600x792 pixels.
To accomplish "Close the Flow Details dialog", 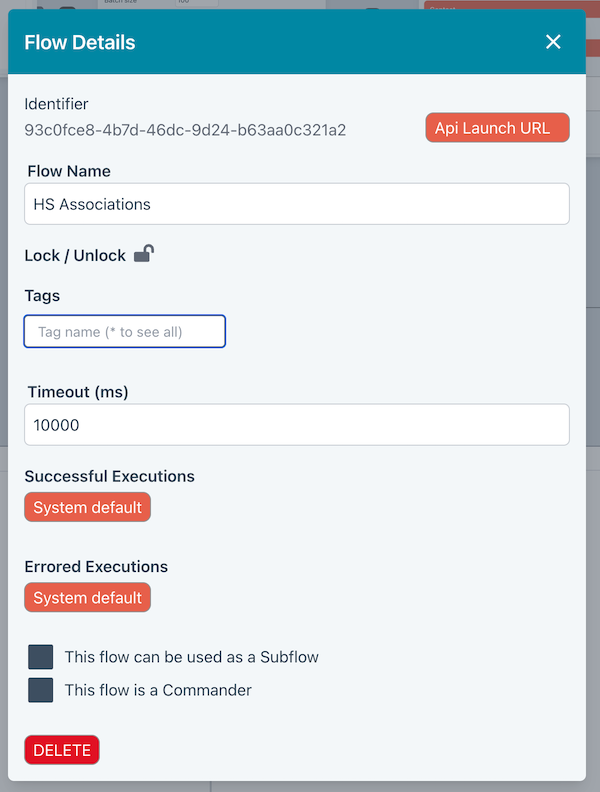I will (553, 42).
